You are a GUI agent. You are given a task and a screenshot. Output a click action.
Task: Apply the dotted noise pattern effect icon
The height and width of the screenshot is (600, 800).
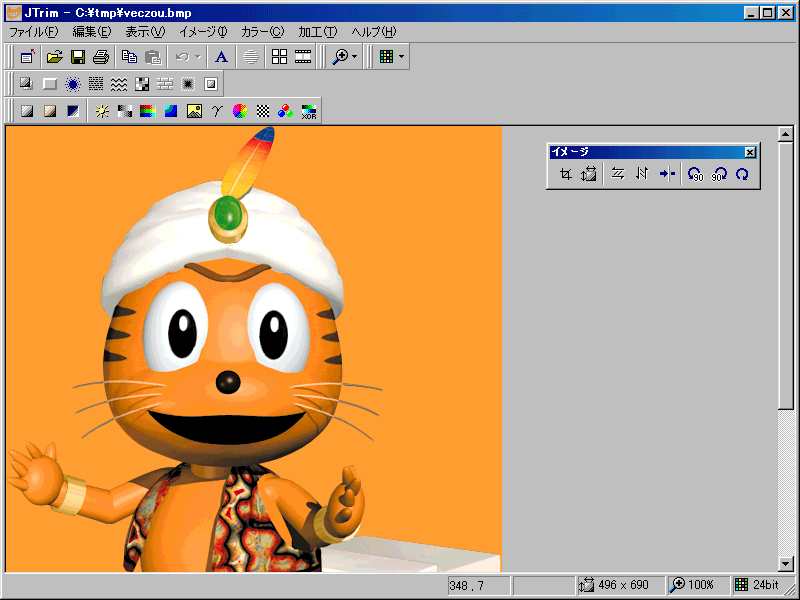[96, 84]
